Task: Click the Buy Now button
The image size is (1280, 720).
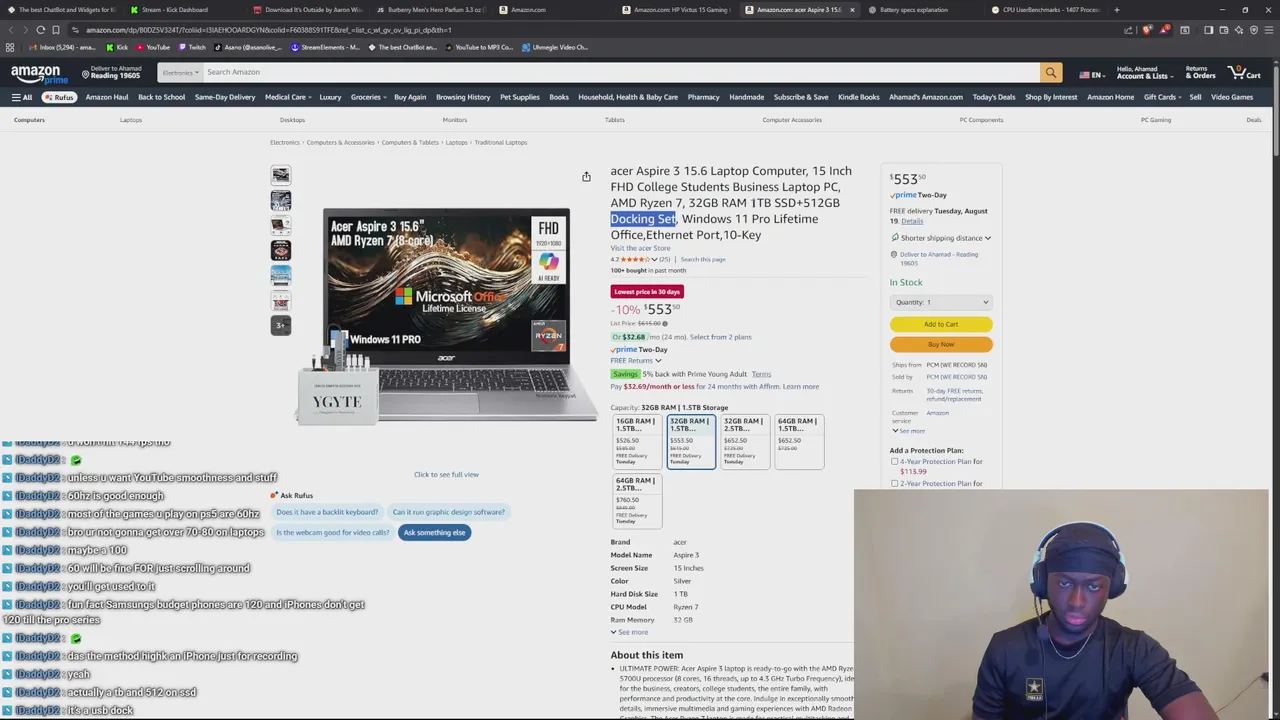Action: tap(941, 344)
